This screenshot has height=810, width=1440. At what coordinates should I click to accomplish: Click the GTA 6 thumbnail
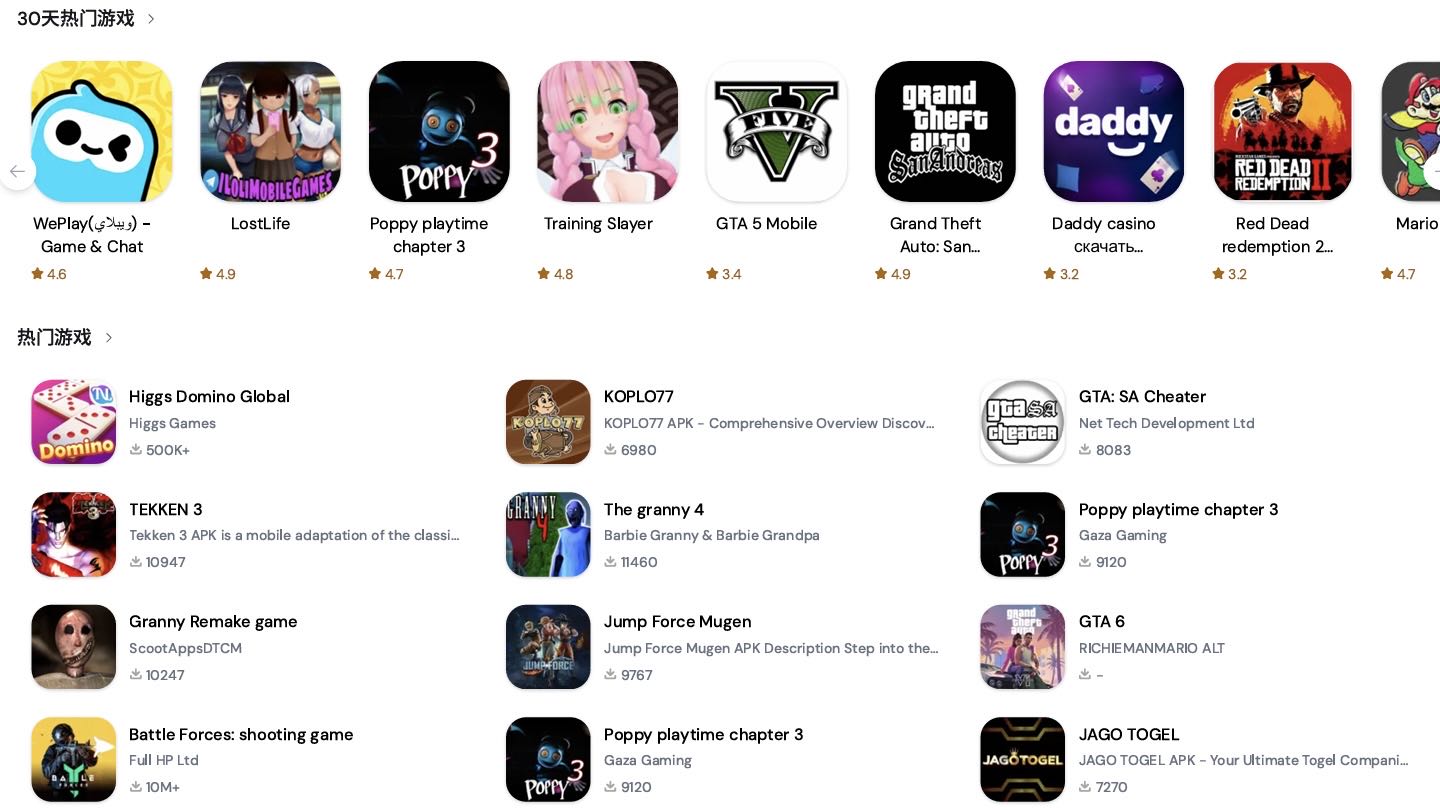click(1022, 647)
